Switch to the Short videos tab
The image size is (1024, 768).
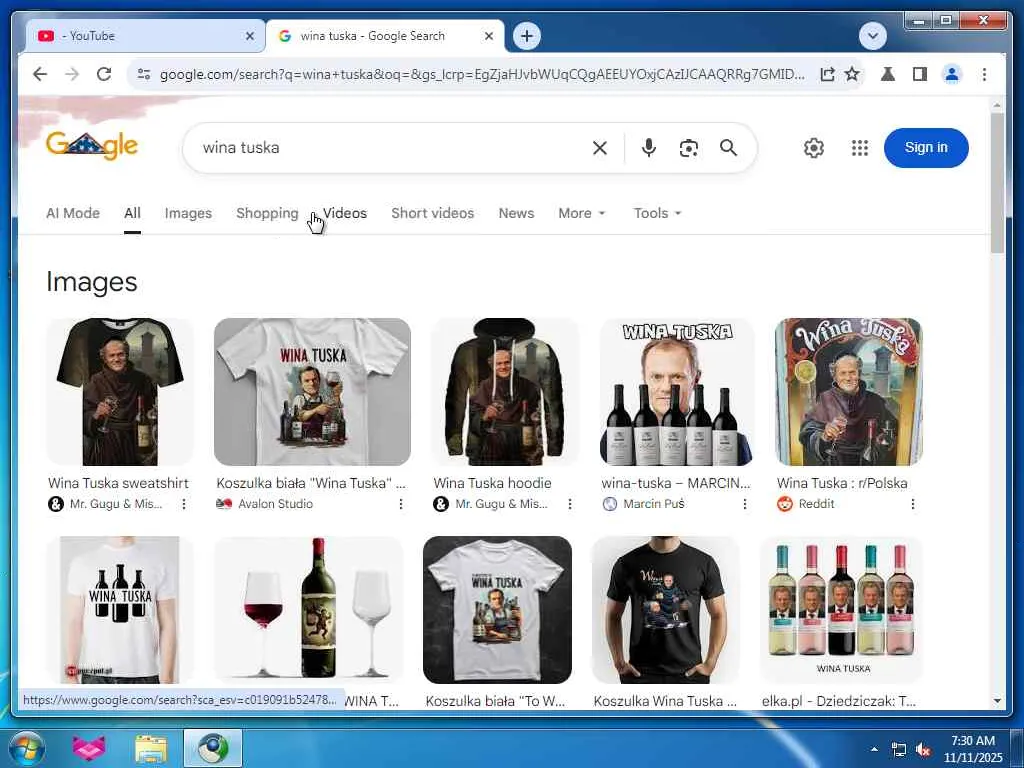tap(432, 214)
